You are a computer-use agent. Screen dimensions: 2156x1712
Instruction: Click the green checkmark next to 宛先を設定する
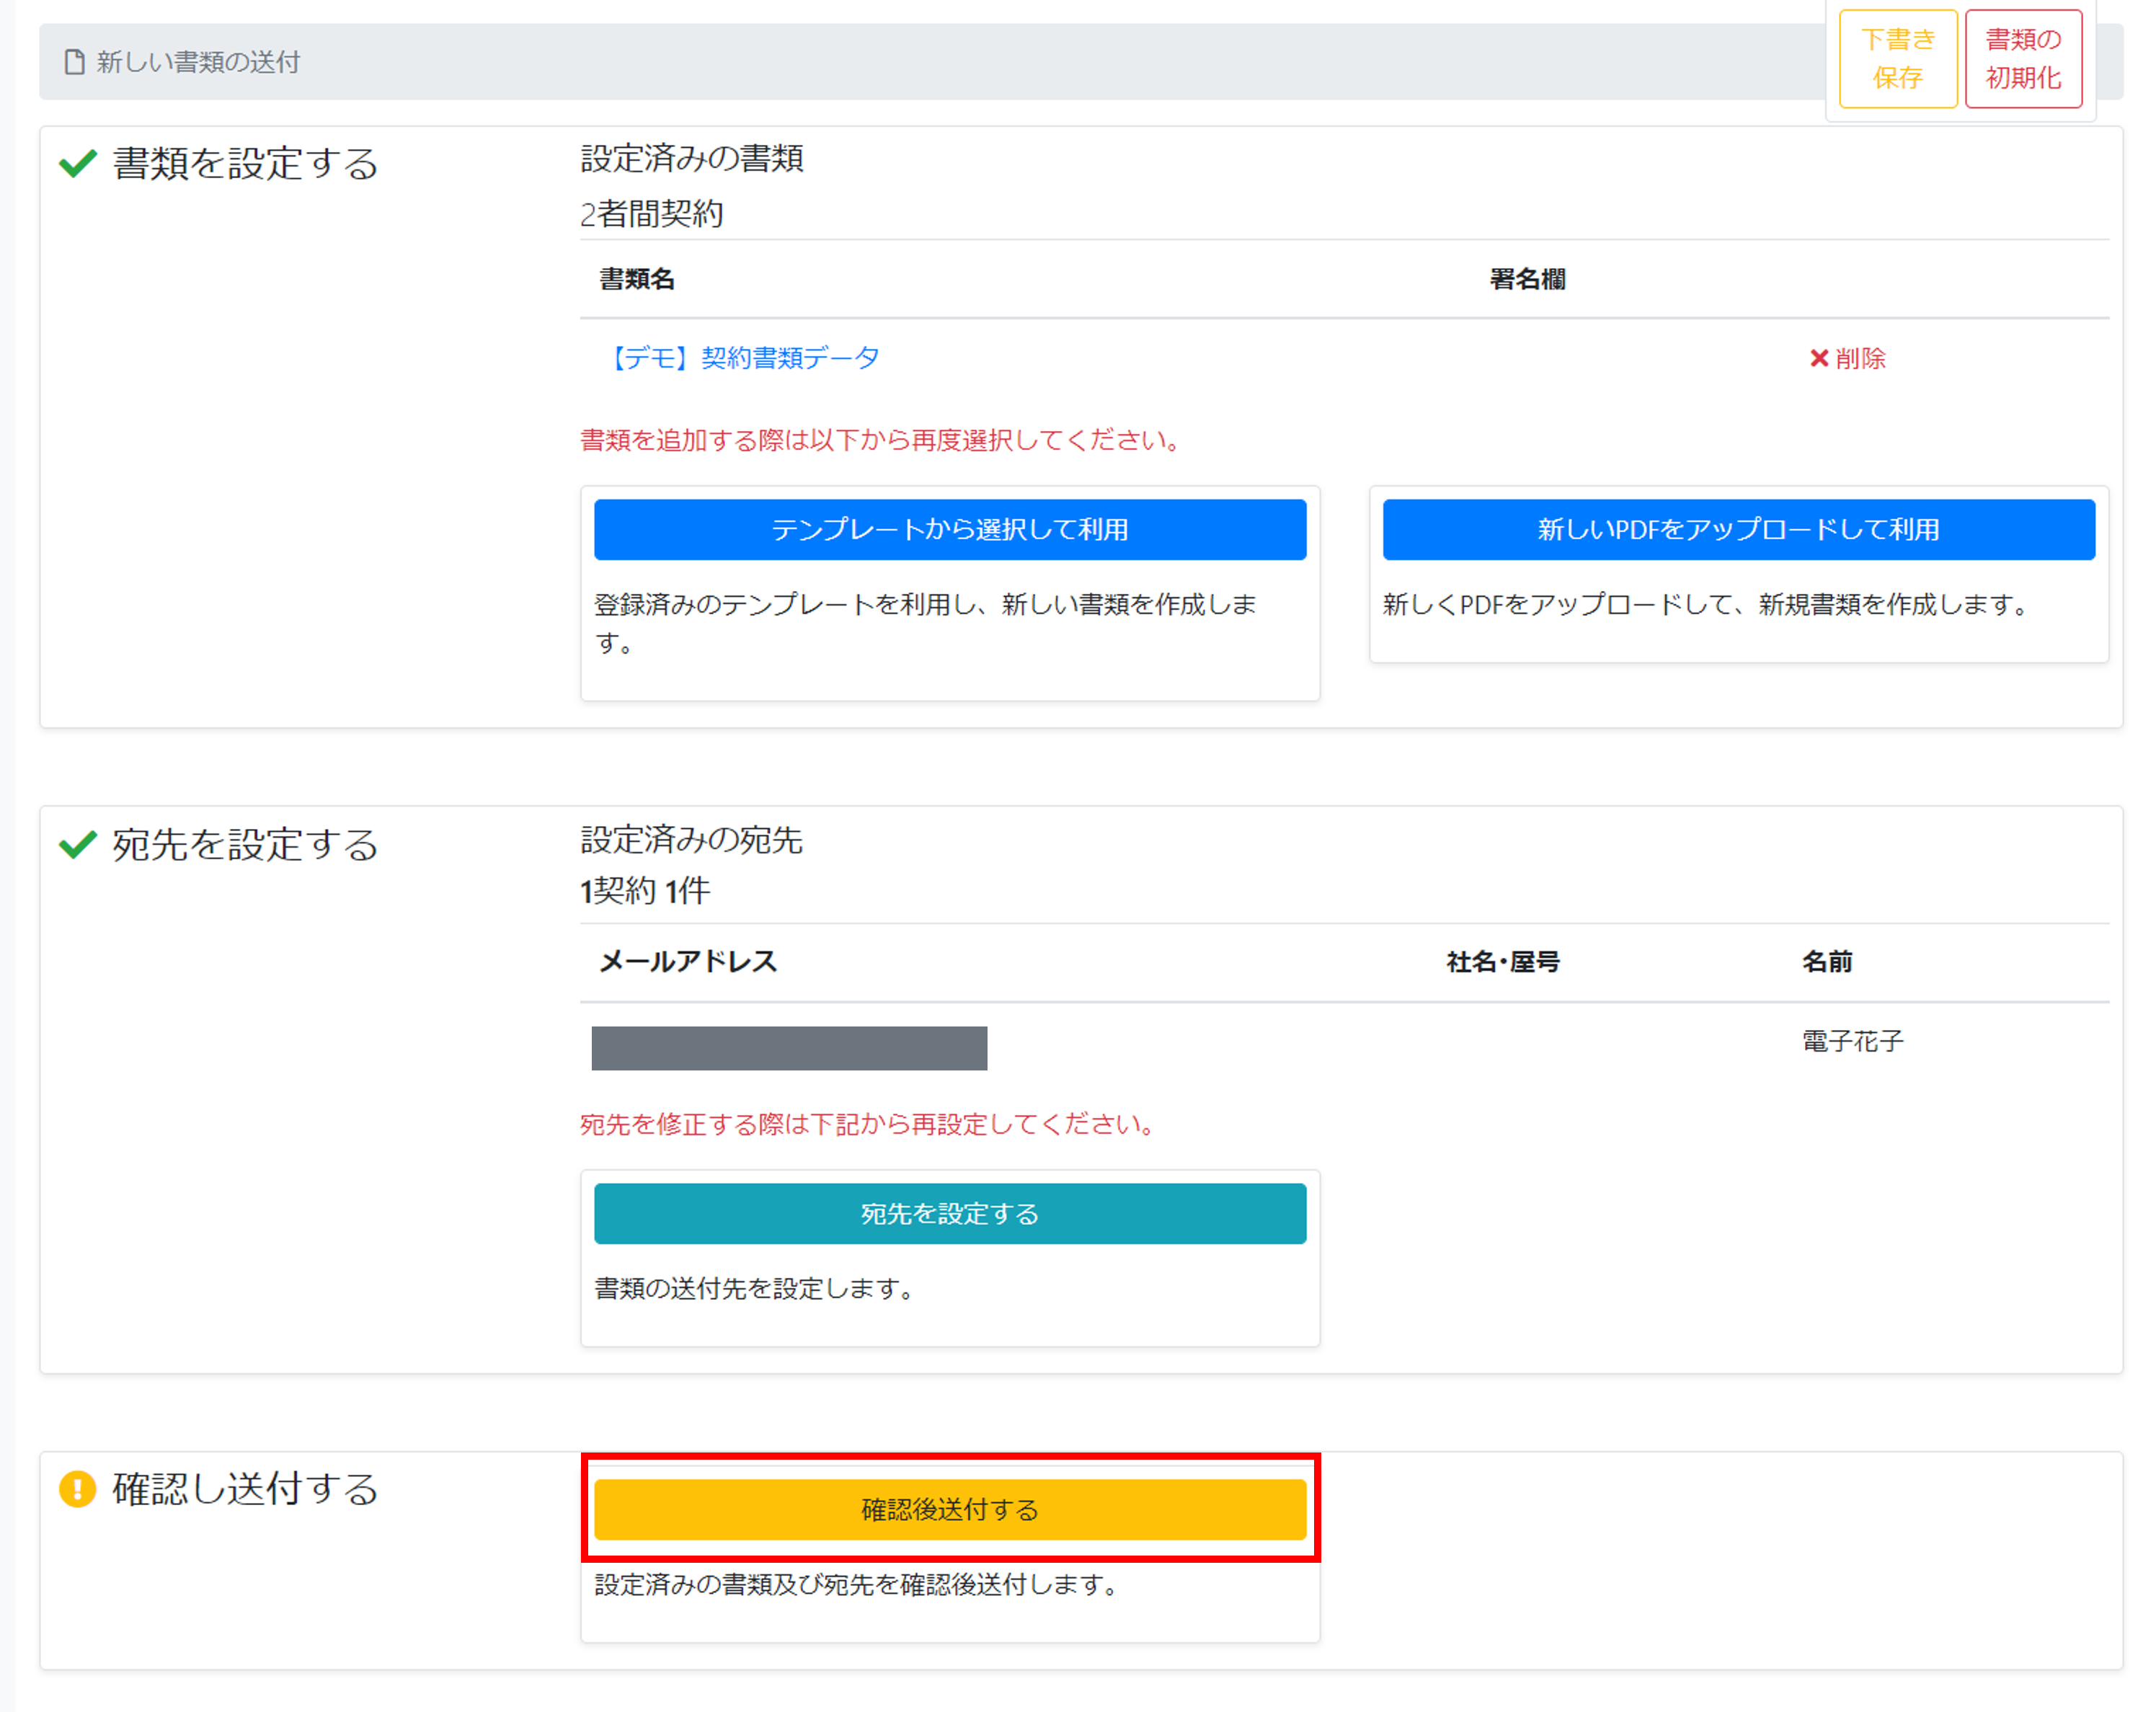click(x=78, y=845)
